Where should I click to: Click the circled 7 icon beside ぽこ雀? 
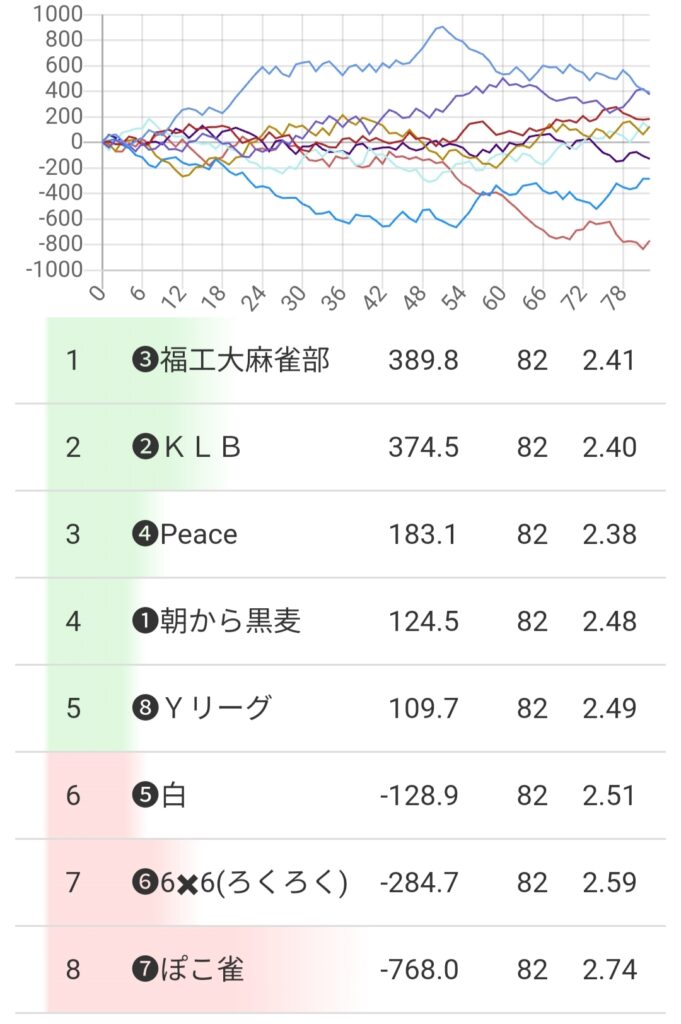point(144,969)
